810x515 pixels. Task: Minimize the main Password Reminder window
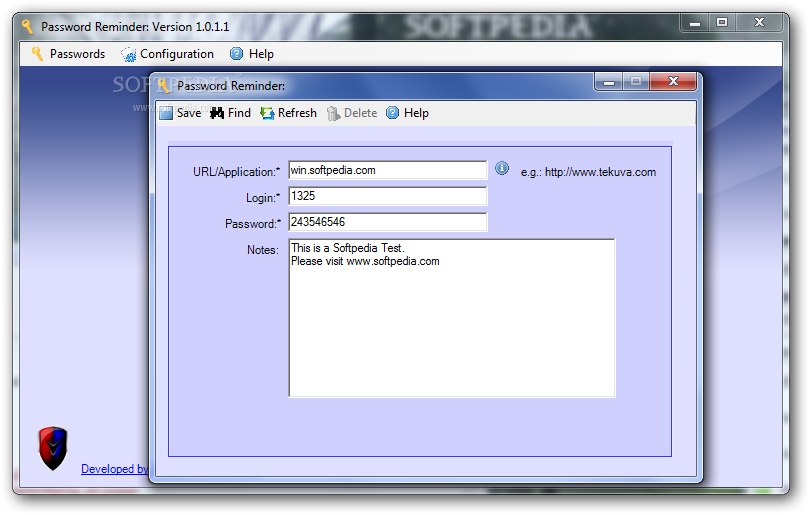click(695, 23)
